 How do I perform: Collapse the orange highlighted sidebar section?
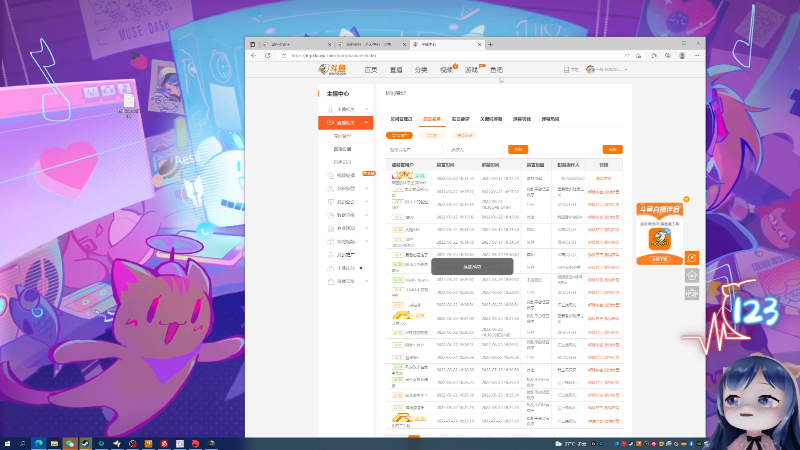pyautogui.click(x=345, y=122)
